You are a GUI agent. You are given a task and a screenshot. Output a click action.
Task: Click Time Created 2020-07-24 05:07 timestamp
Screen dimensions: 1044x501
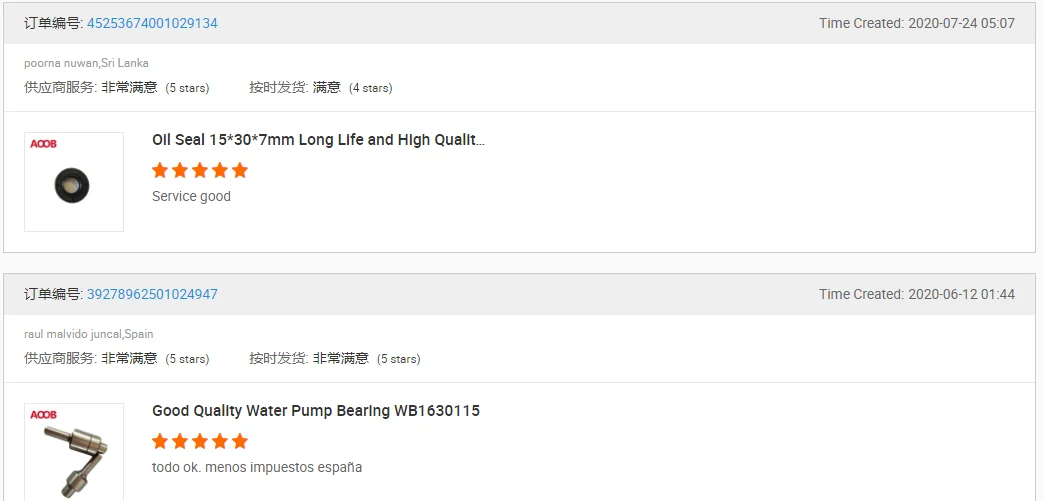(x=917, y=23)
